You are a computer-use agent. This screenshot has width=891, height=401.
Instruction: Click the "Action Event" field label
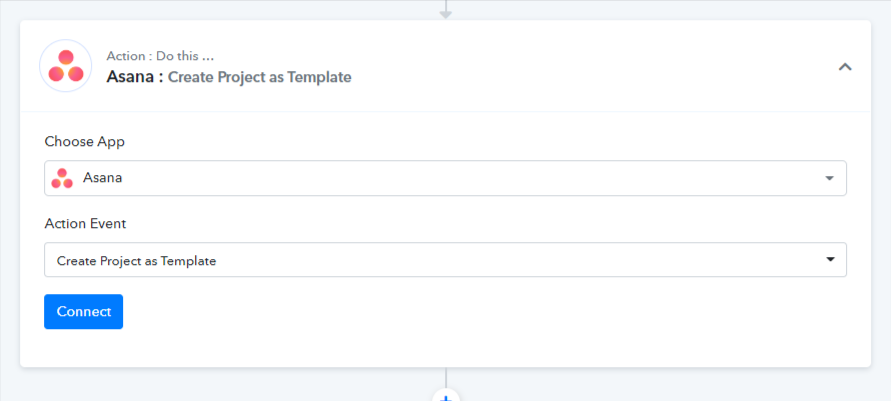[x=85, y=224]
